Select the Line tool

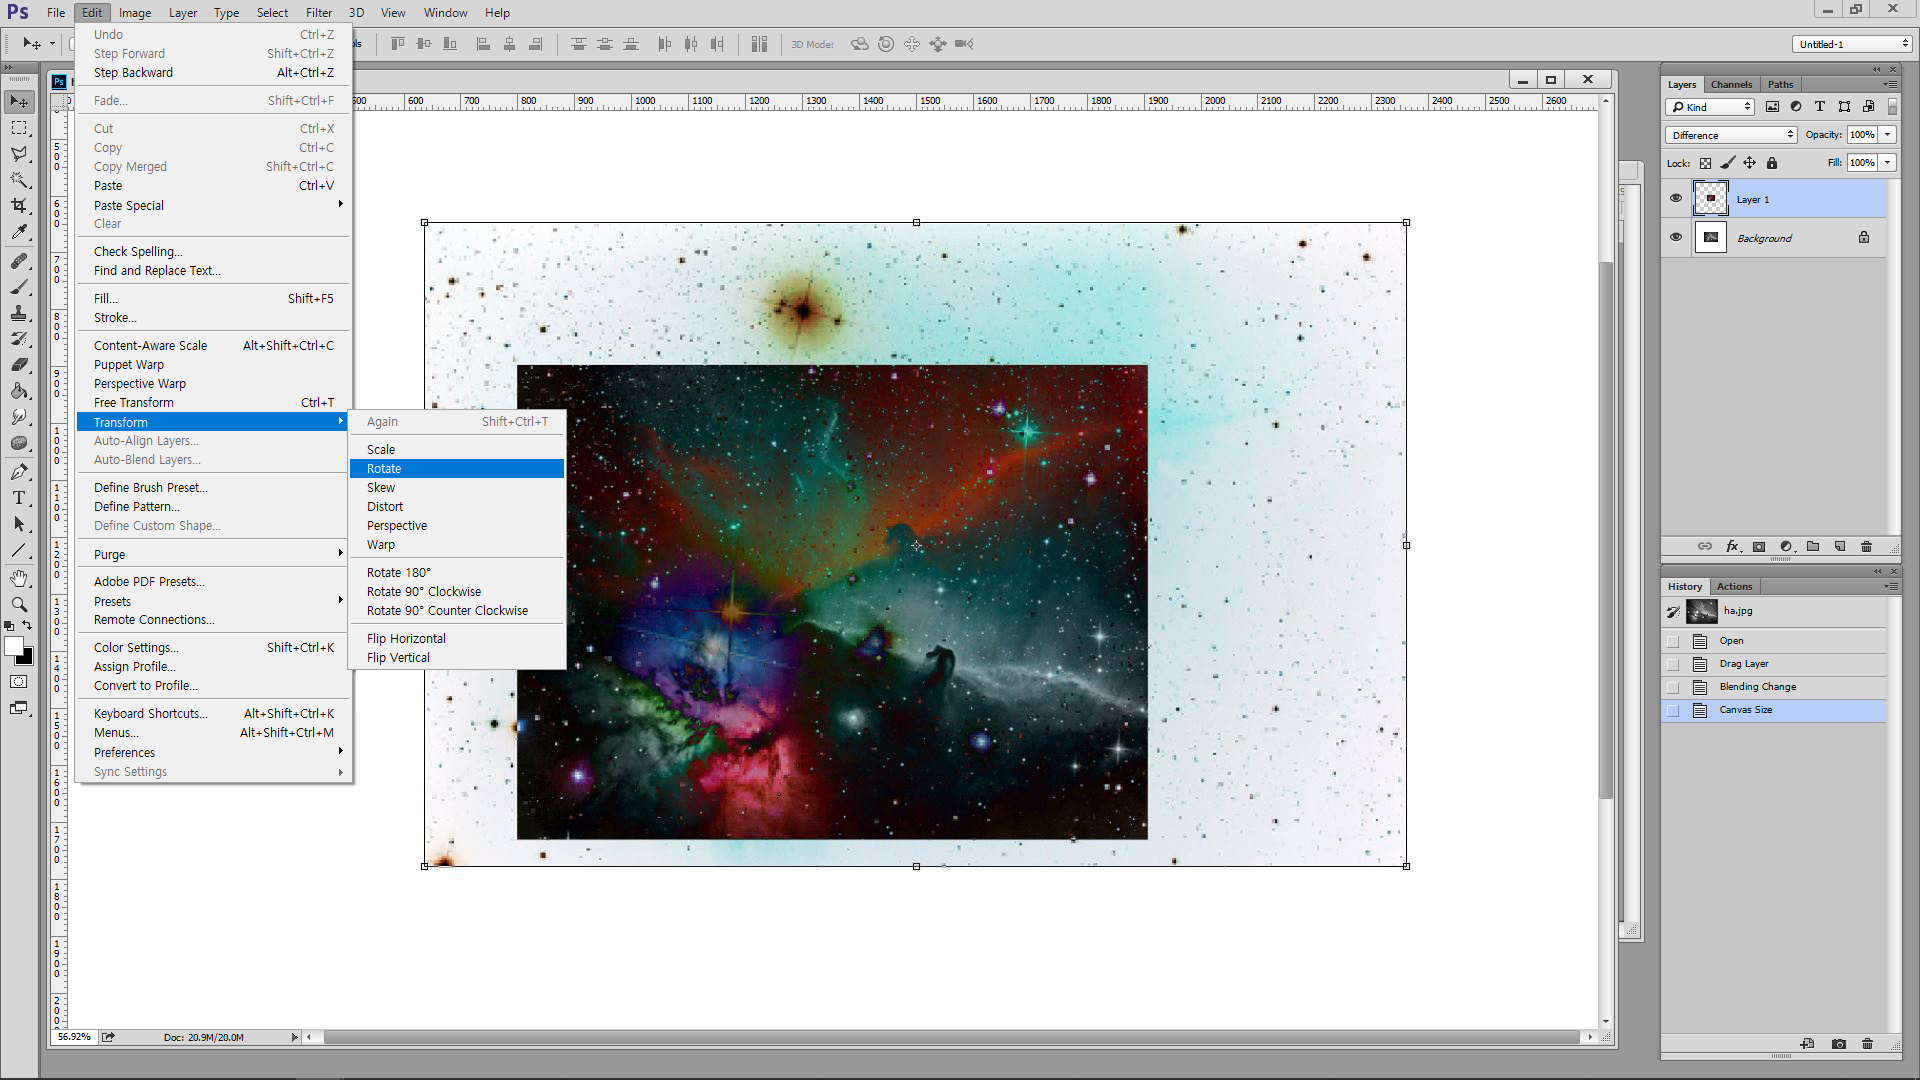[19, 550]
